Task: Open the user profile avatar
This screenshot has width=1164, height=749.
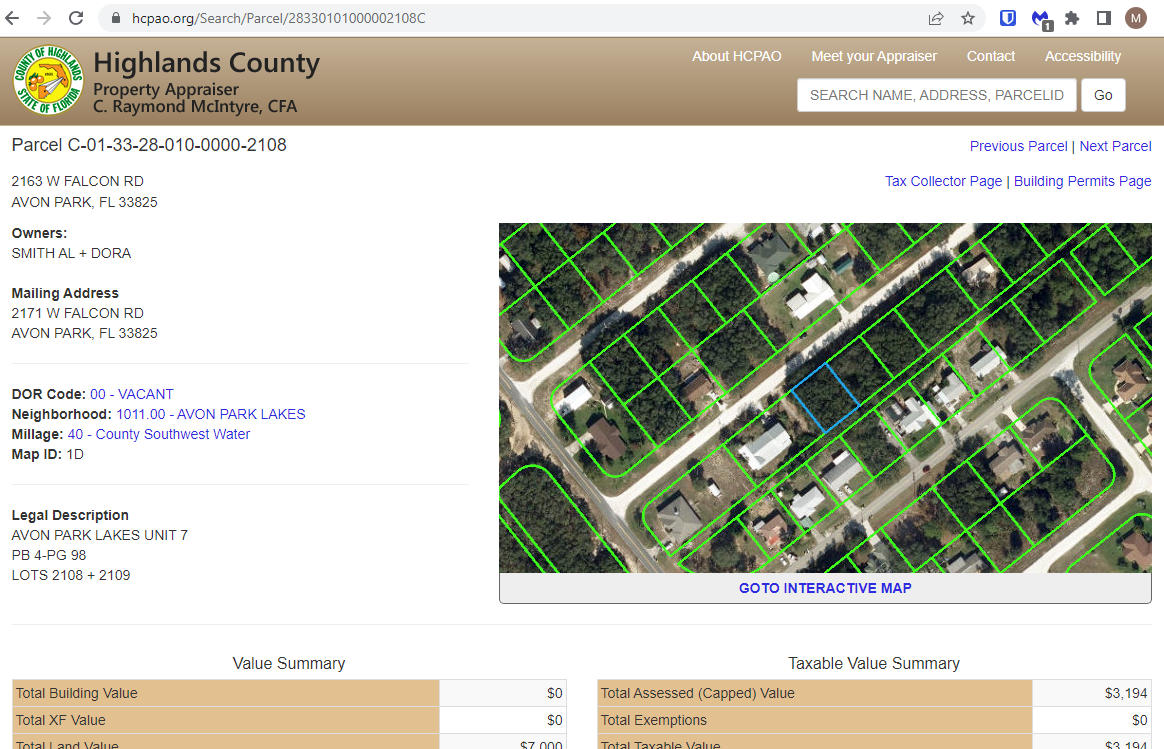Action: click(1136, 18)
